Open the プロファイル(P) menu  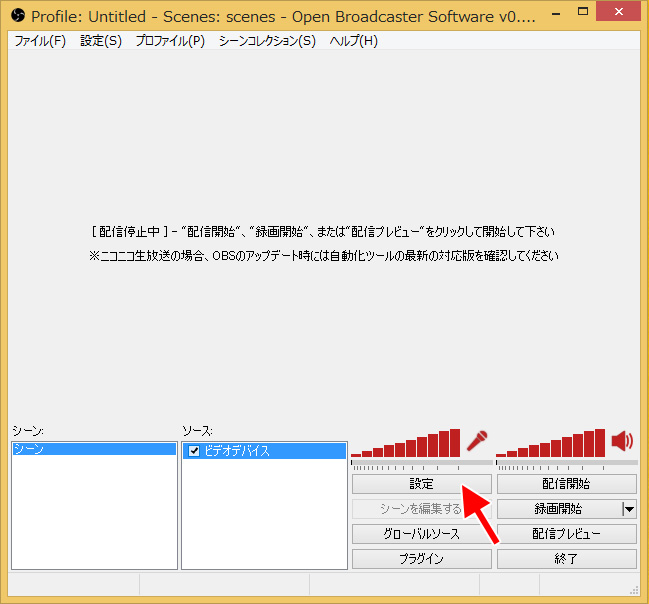(170, 41)
